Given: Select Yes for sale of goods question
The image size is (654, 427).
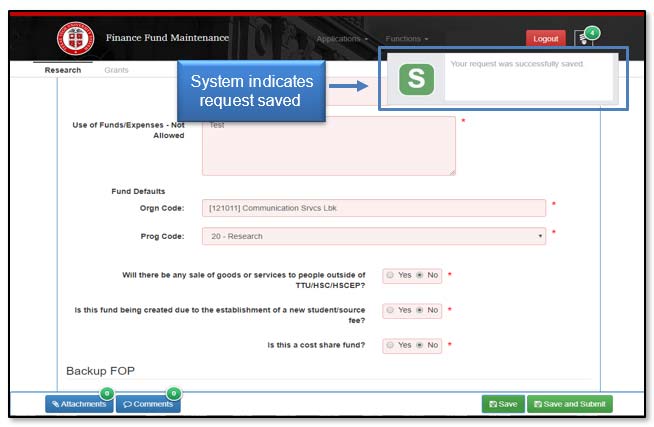Looking at the screenshot, I should click(x=390, y=275).
